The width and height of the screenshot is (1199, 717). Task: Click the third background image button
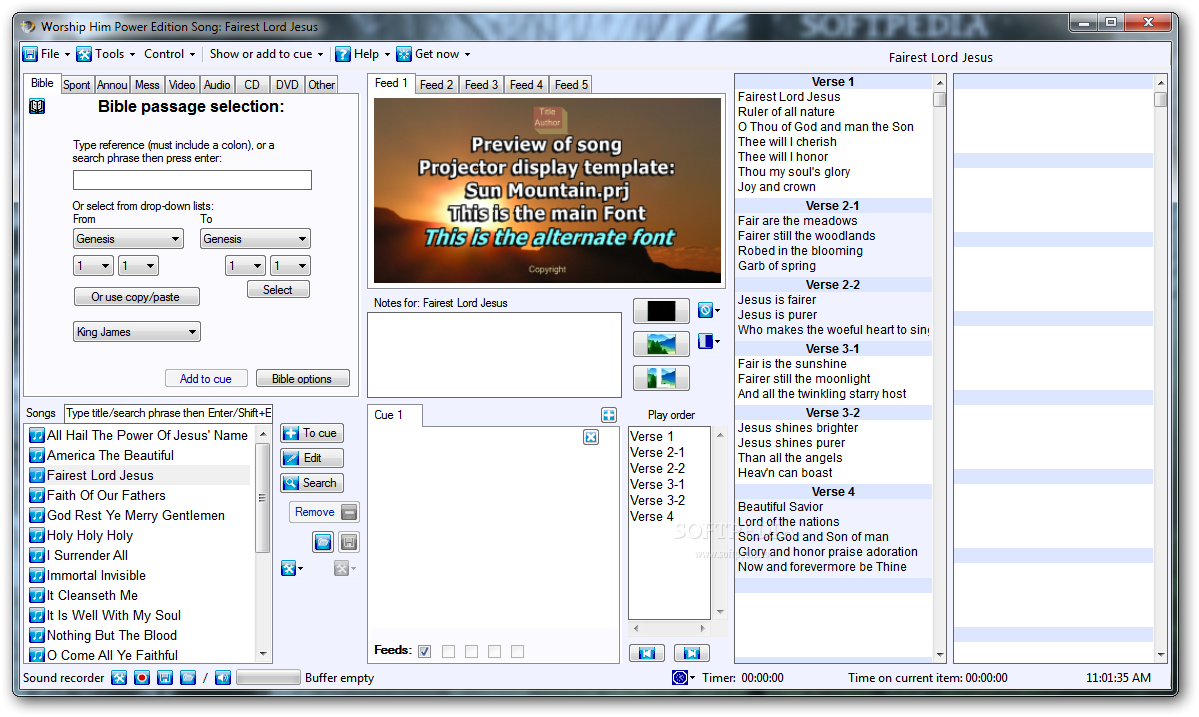[x=661, y=378]
